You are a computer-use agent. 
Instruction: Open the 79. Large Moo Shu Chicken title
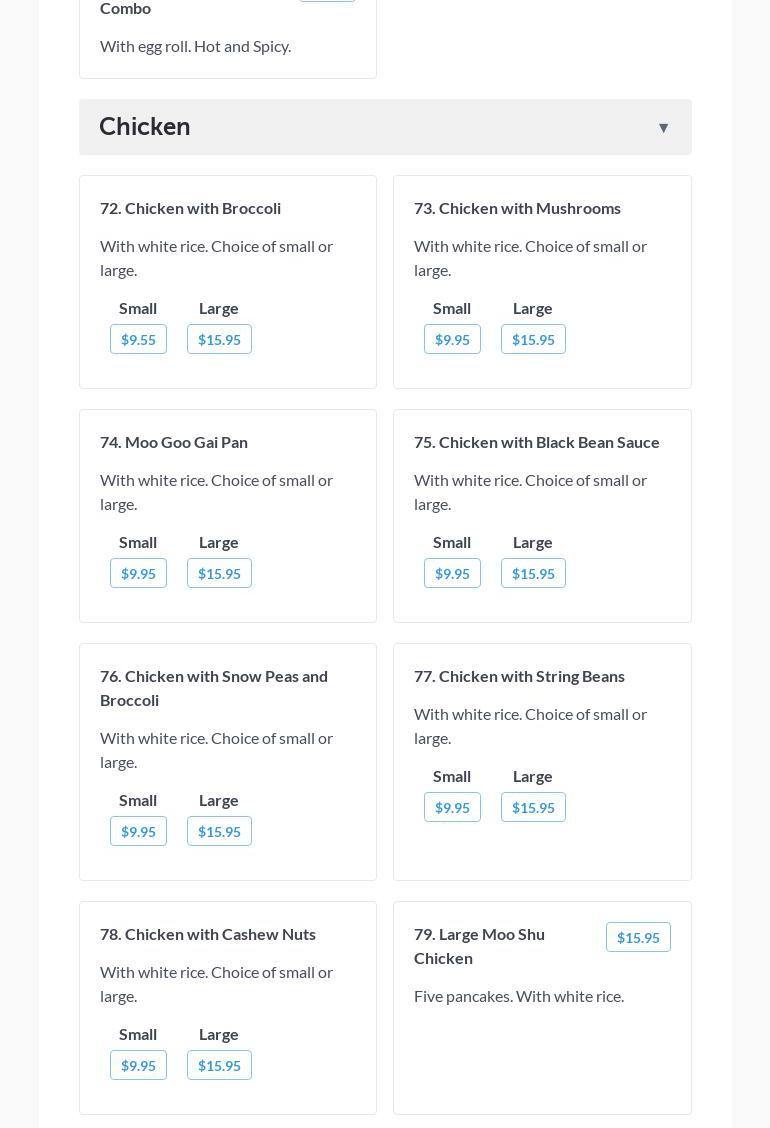[x=479, y=945]
